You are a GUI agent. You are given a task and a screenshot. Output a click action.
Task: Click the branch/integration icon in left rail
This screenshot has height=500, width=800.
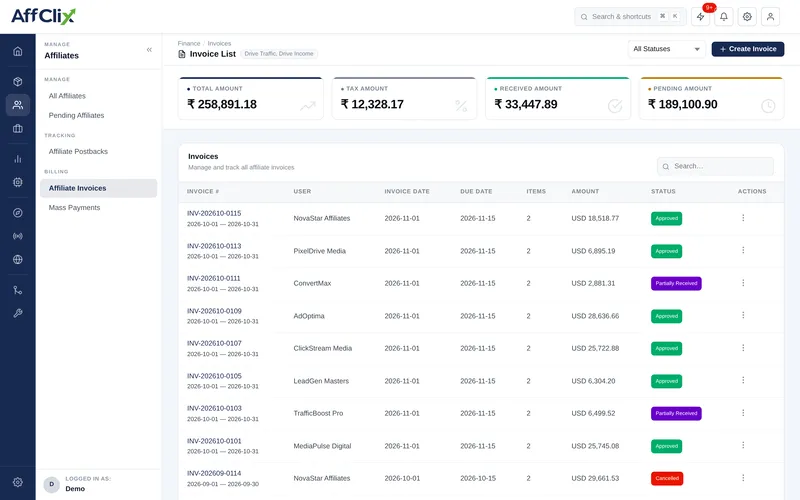pos(18,290)
